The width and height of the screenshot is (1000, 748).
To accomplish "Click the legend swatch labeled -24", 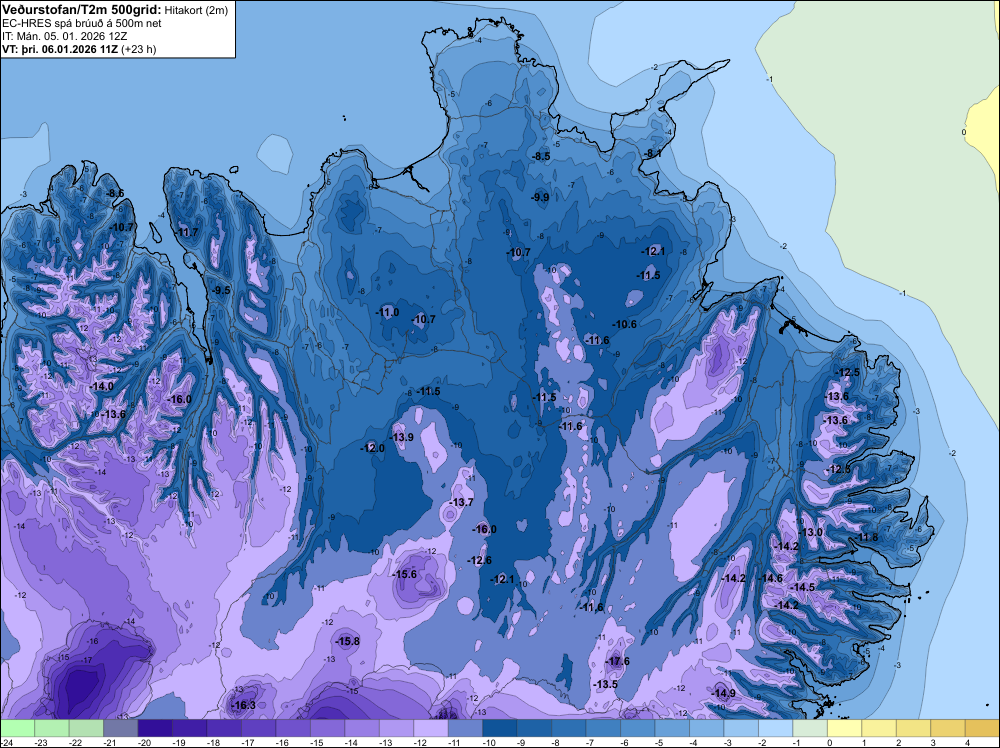I will [x=17, y=728].
